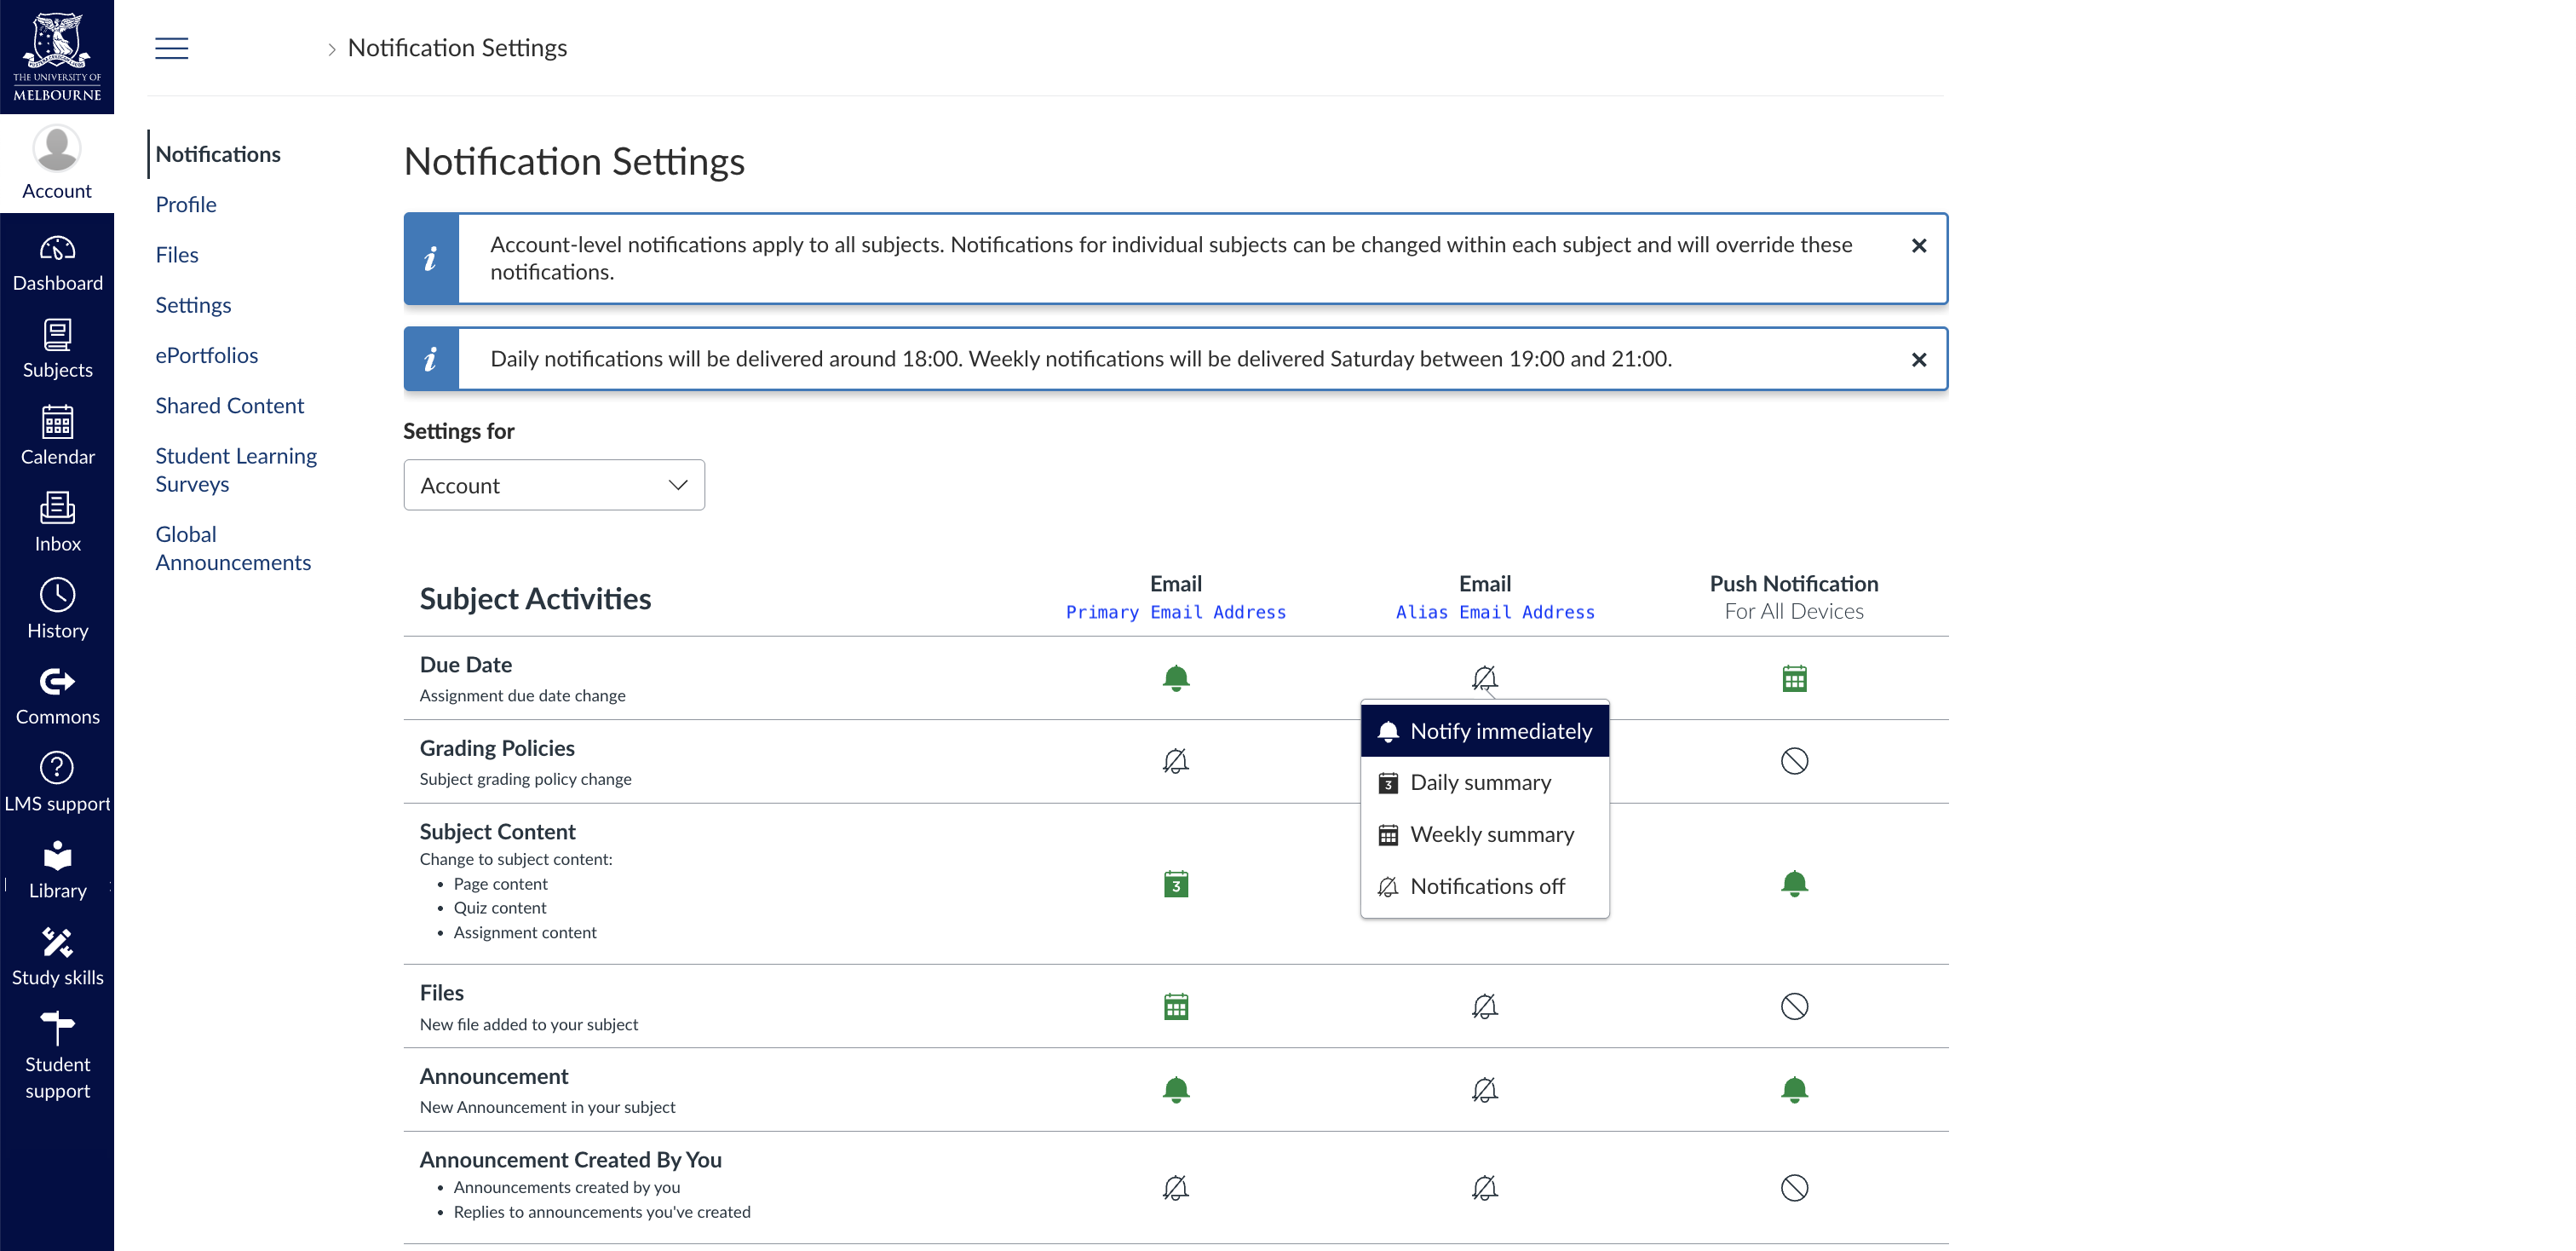Click the 'Primary Email Address' column header

[1176, 612]
